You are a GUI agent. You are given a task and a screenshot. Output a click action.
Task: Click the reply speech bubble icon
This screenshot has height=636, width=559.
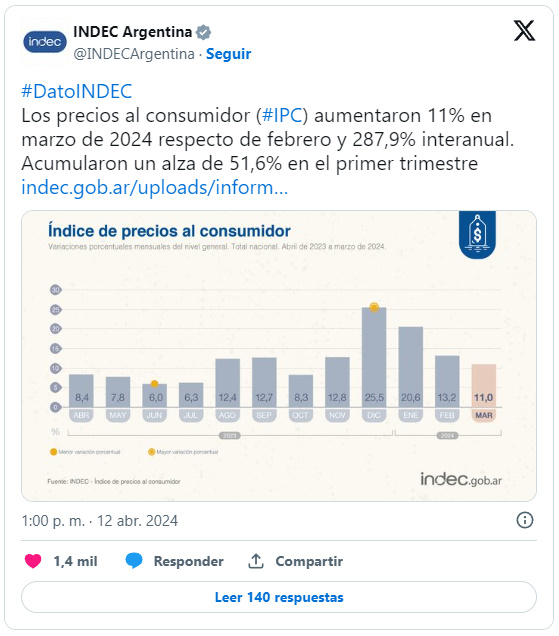click(134, 561)
